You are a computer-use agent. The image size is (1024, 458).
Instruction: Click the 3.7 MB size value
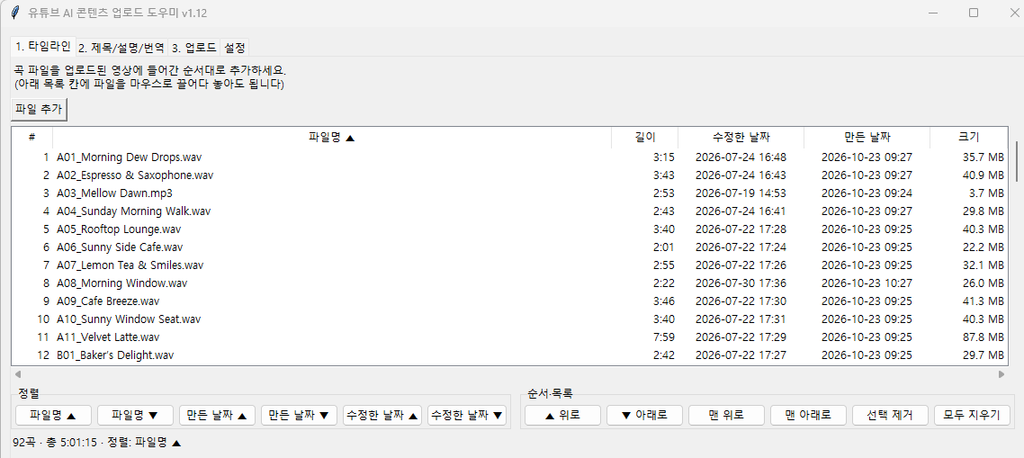pos(987,193)
